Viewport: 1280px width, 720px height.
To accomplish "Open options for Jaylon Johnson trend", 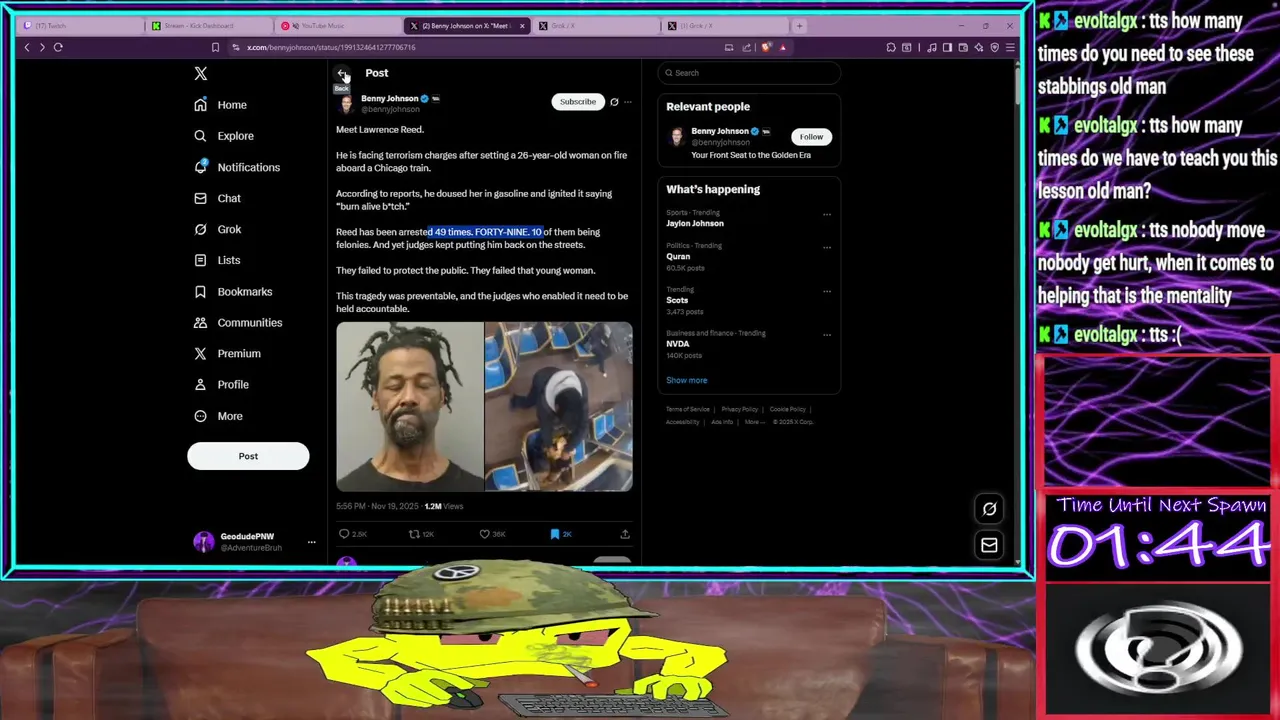I will [827, 214].
